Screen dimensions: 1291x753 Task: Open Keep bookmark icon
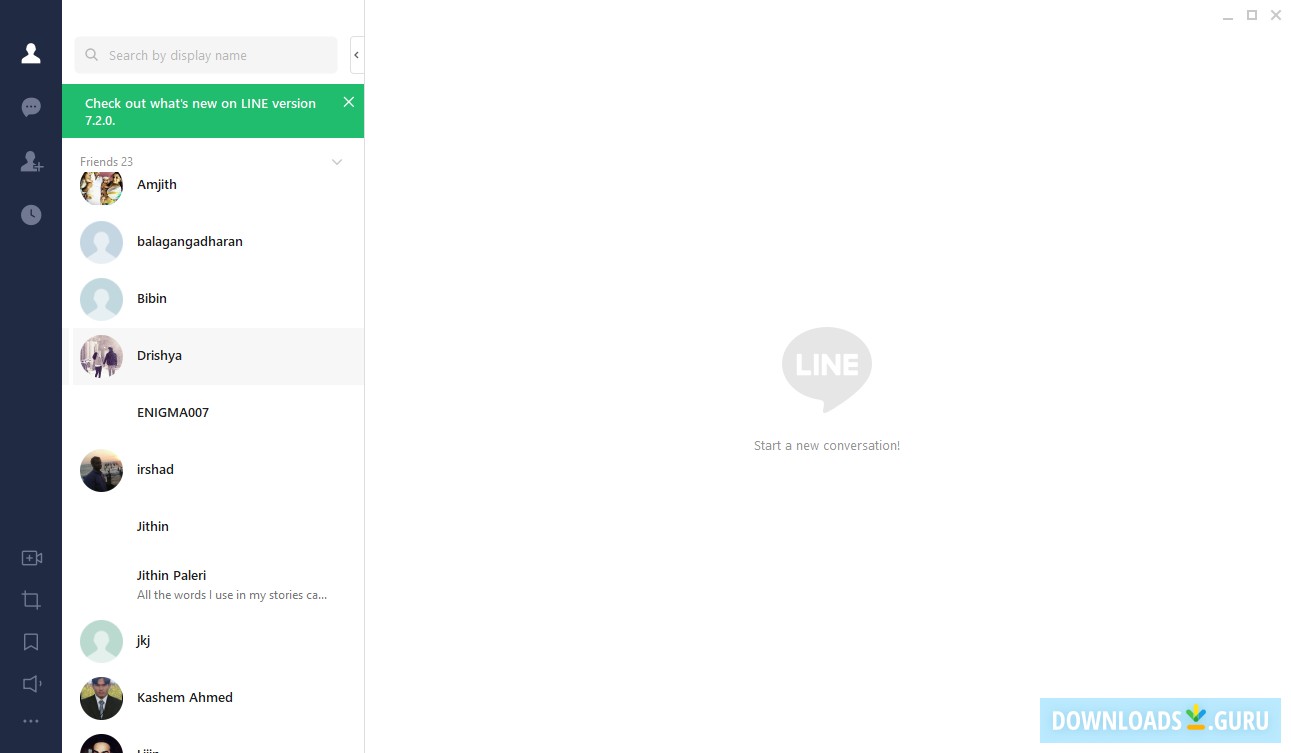pyautogui.click(x=31, y=642)
